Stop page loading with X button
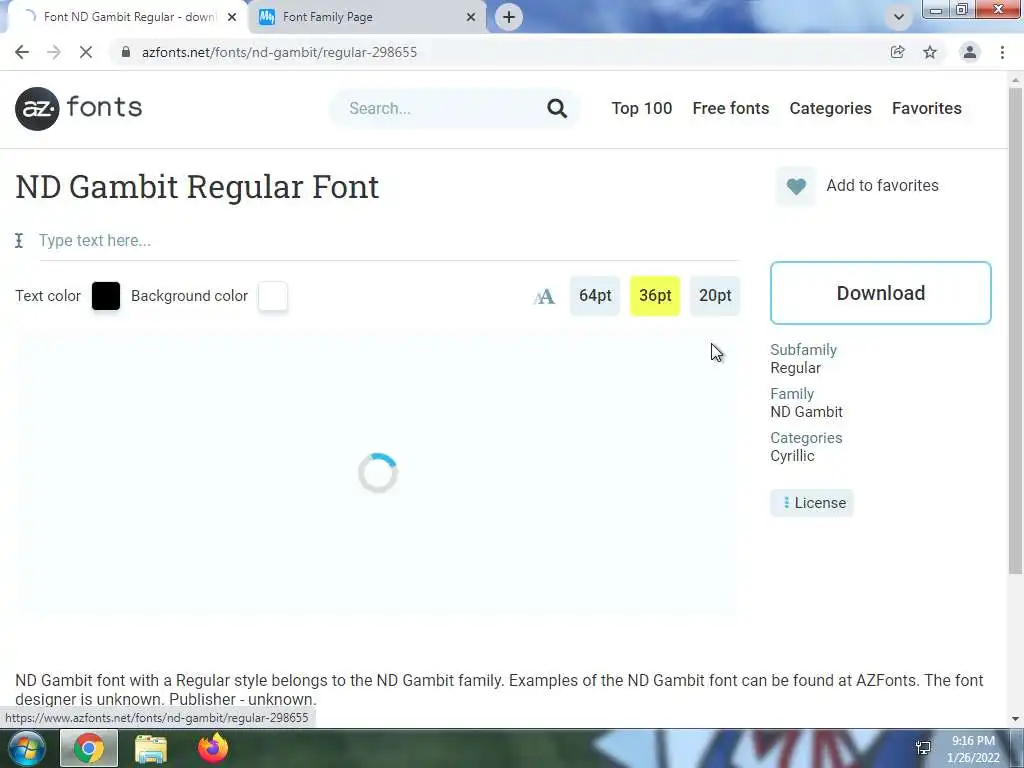The height and width of the screenshot is (768, 1024). [x=86, y=52]
